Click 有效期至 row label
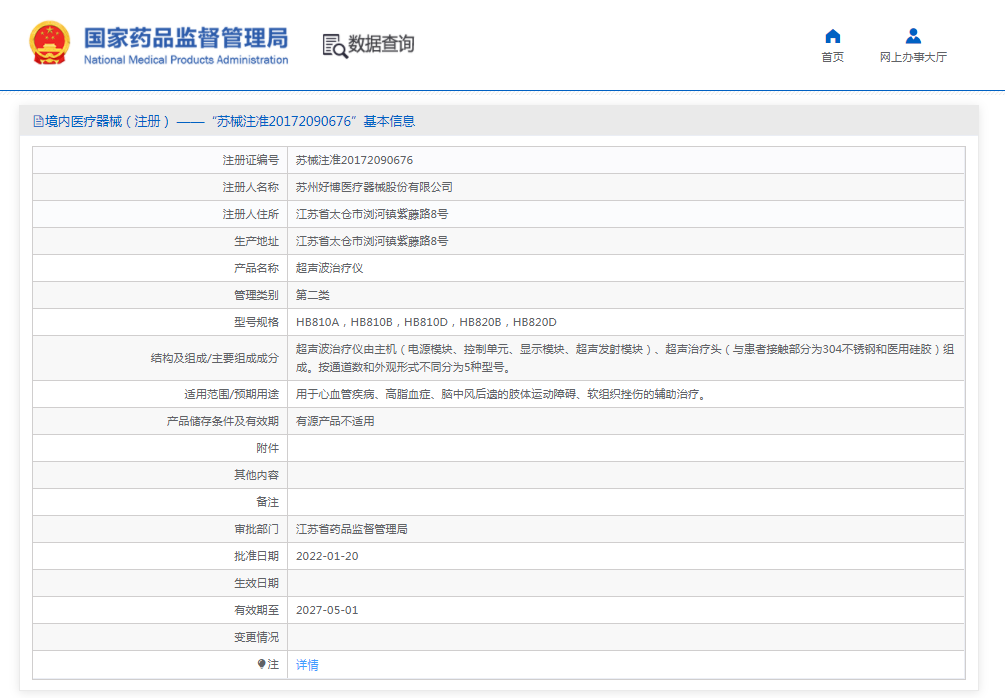The width and height of the screenshot is (1005, 698). (x=256, y=610)
